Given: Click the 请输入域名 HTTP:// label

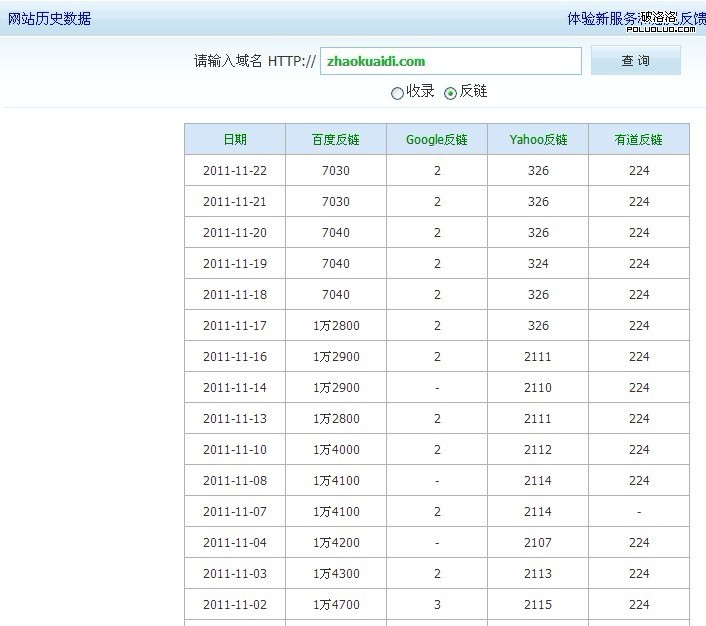Looking at the screenshot, I should 254,61.
